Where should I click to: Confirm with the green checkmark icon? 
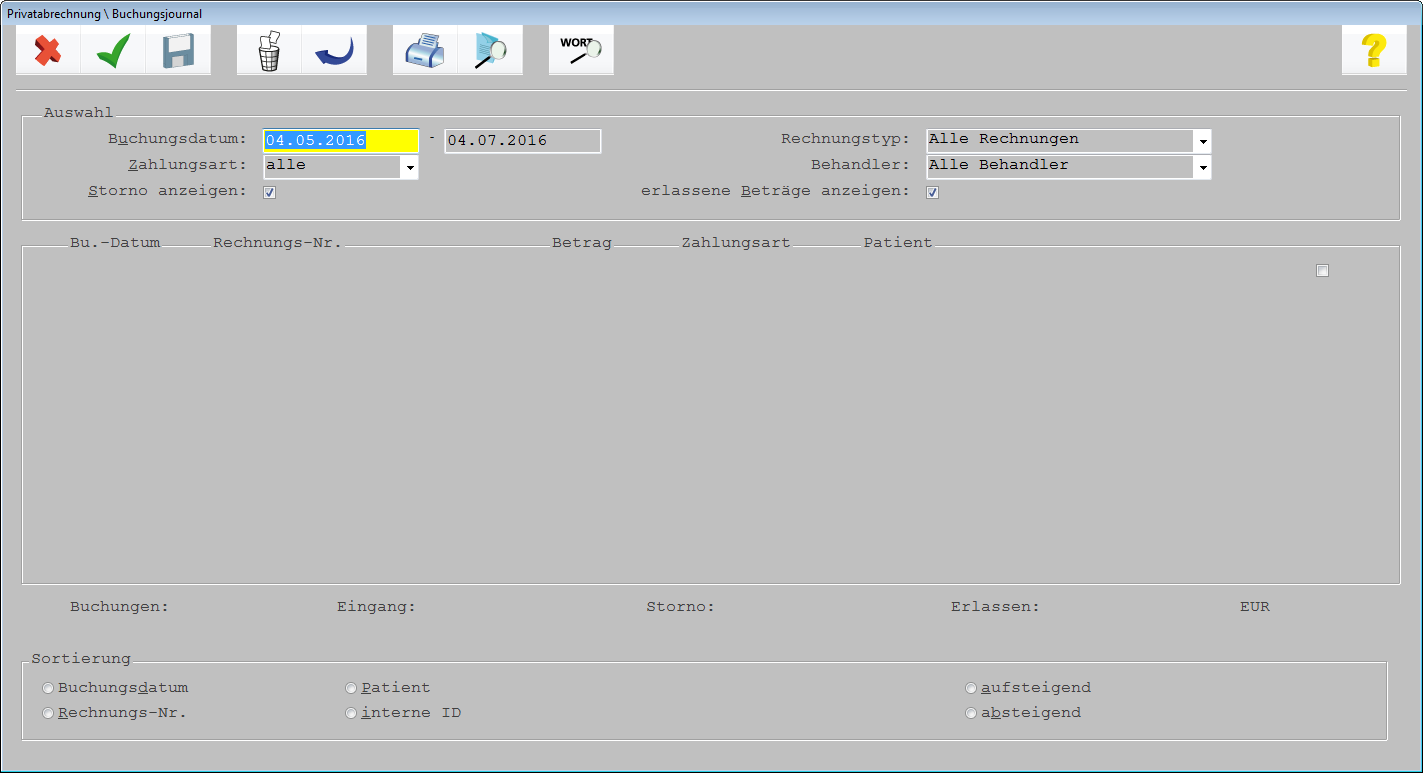click(113, 50)
